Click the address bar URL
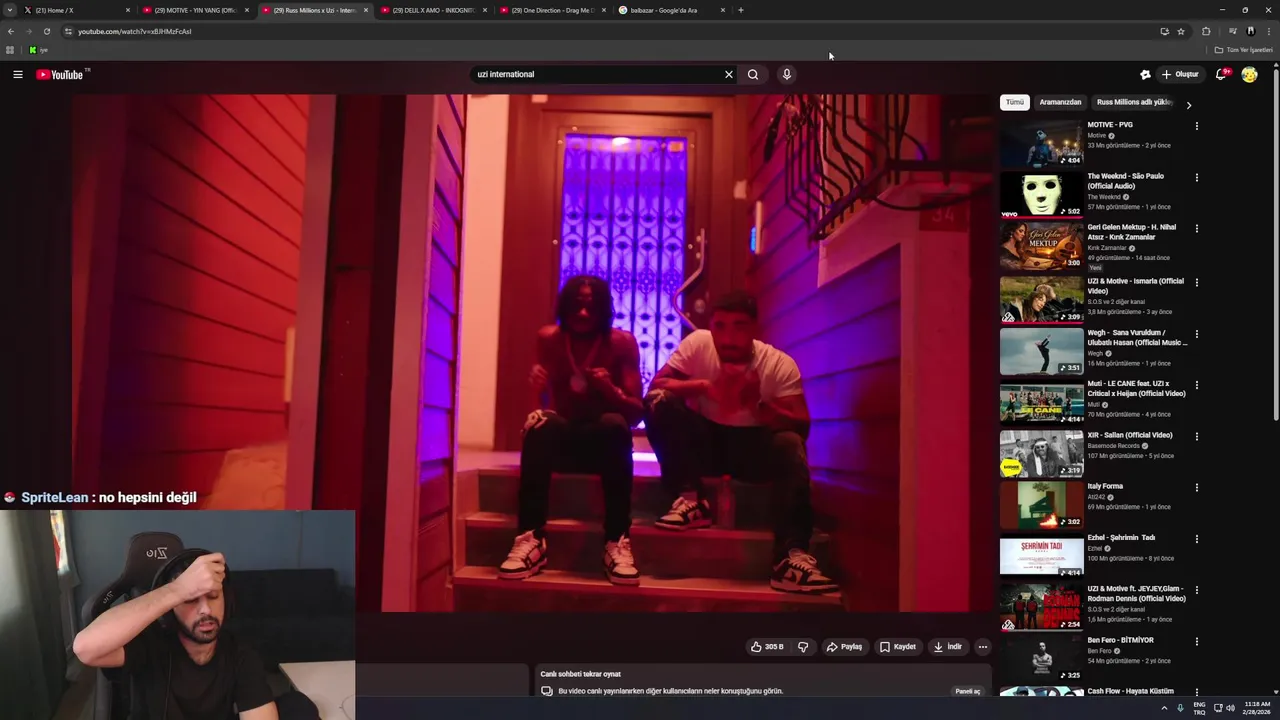Screen dimensions: 1280x720 pyautogui.click(x=135, y=31)
